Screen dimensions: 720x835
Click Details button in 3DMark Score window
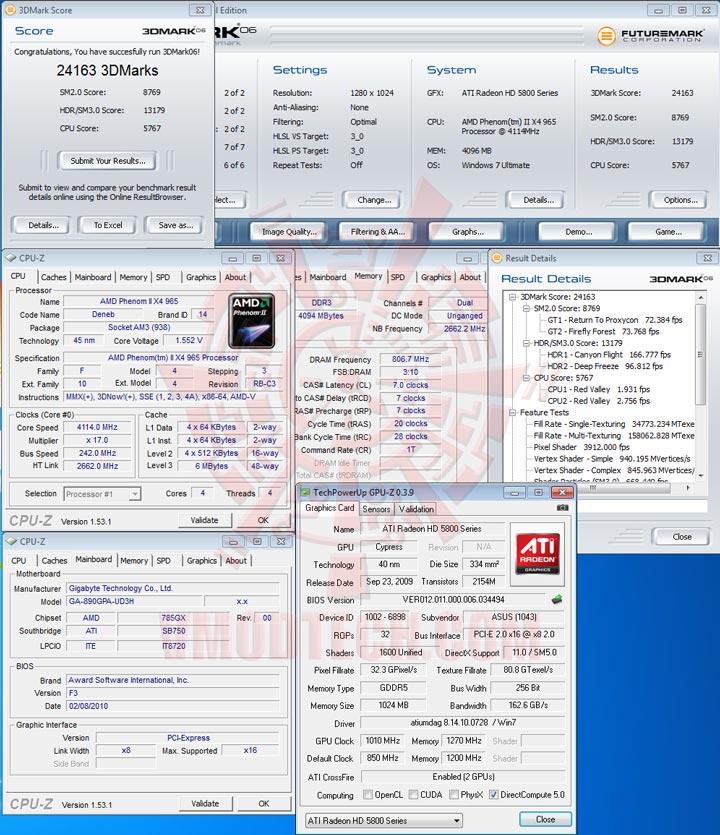[x=43, y=225]
